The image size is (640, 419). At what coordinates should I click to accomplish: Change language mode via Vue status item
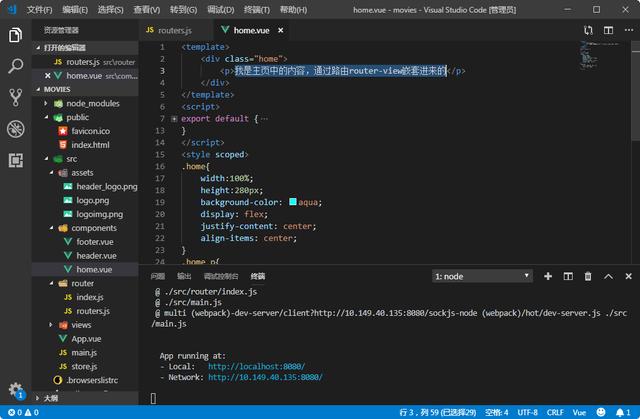click(x=579, y=412)
